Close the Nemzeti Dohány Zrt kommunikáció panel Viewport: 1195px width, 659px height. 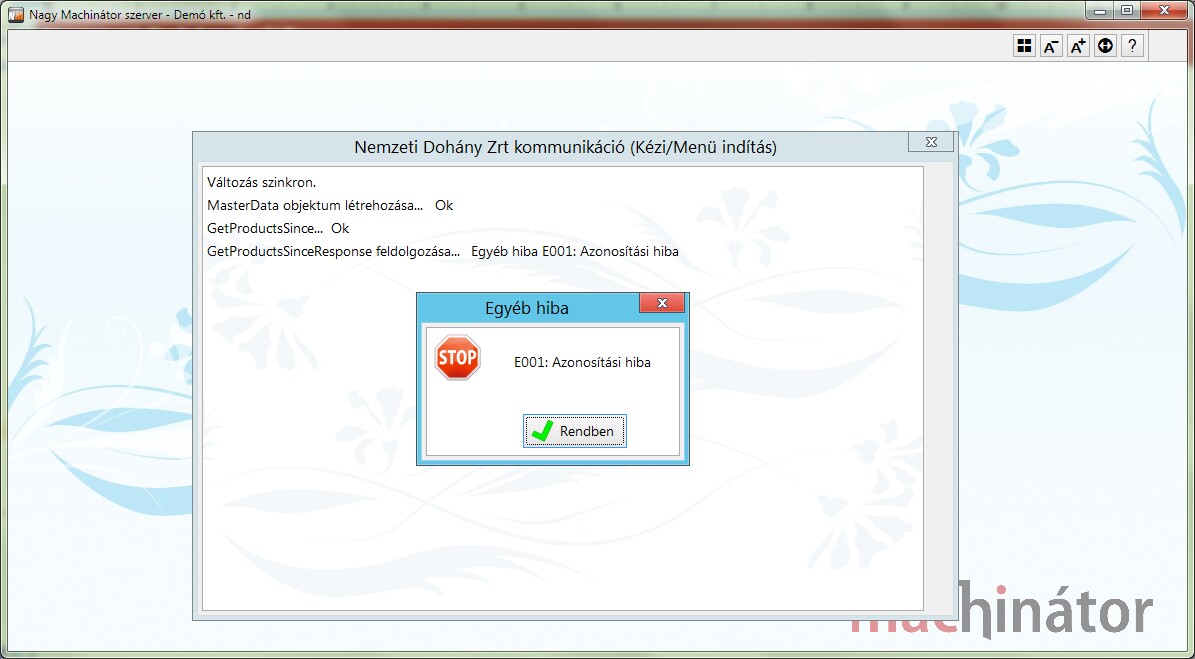[x=931, y=142]
